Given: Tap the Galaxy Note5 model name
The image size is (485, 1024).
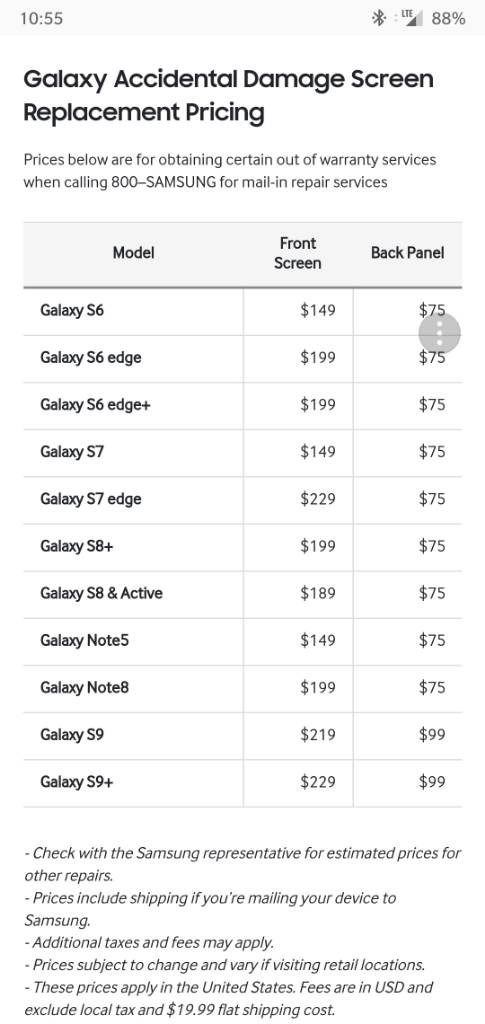Looking at the screenshot, I should point(84,640).
